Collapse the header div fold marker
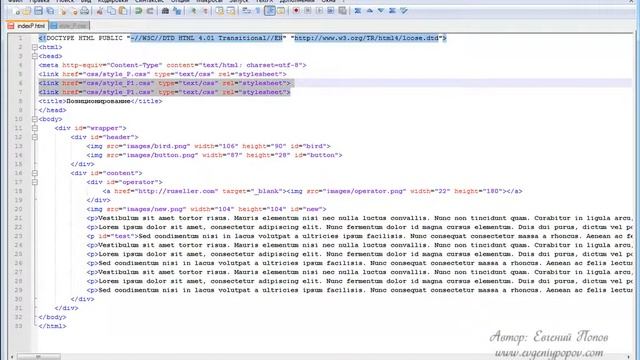The width and height of the screenshot is (640, 360). pos(35,137)
